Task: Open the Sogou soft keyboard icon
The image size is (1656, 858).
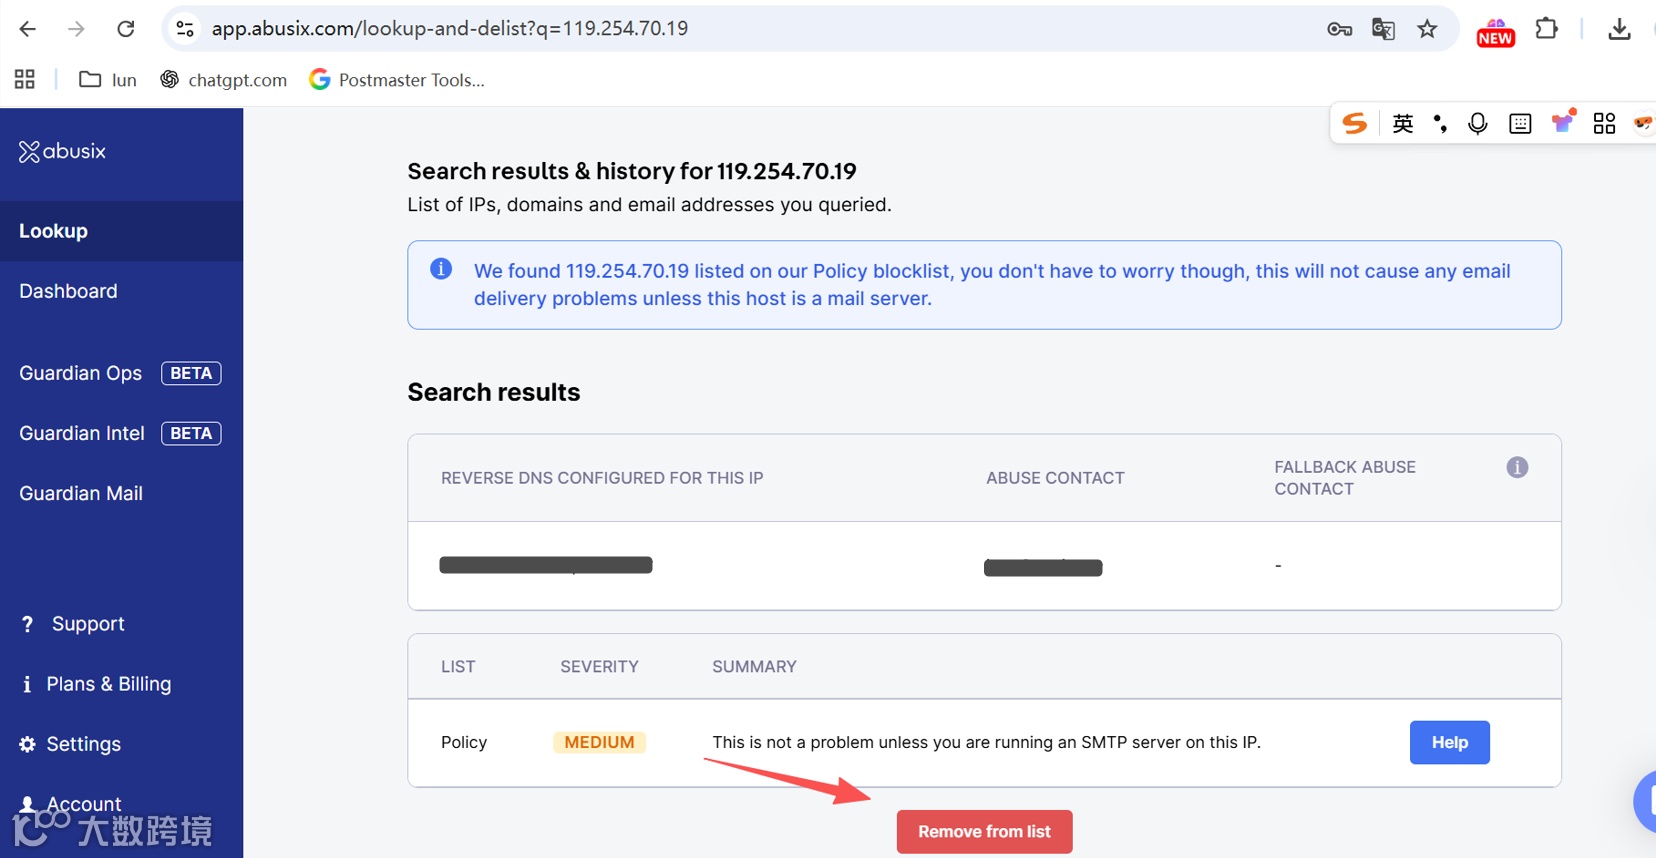Action: (x=1520, y=123)
